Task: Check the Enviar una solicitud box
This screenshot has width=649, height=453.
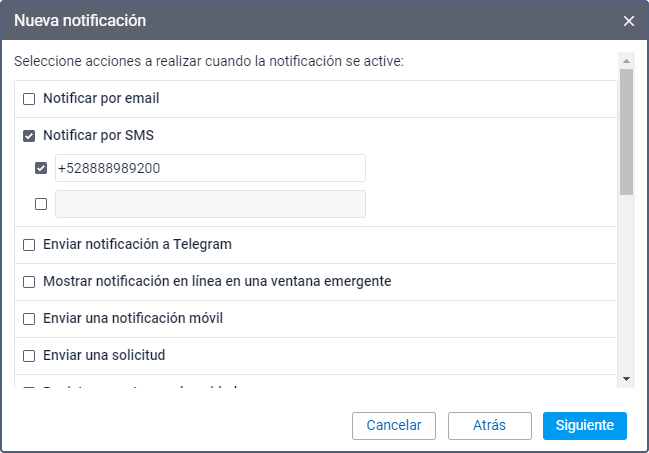Action: click(x=29, y=356)
